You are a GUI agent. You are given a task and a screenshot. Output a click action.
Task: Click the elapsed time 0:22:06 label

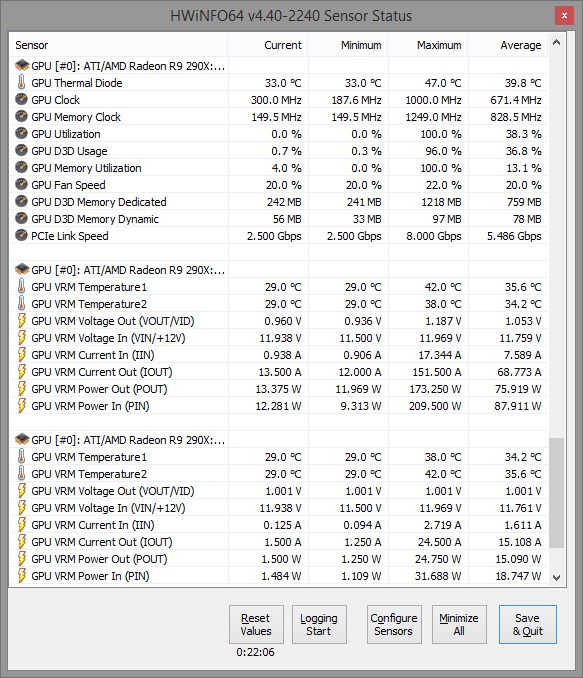pyautogui.click(x=256, y=652)
